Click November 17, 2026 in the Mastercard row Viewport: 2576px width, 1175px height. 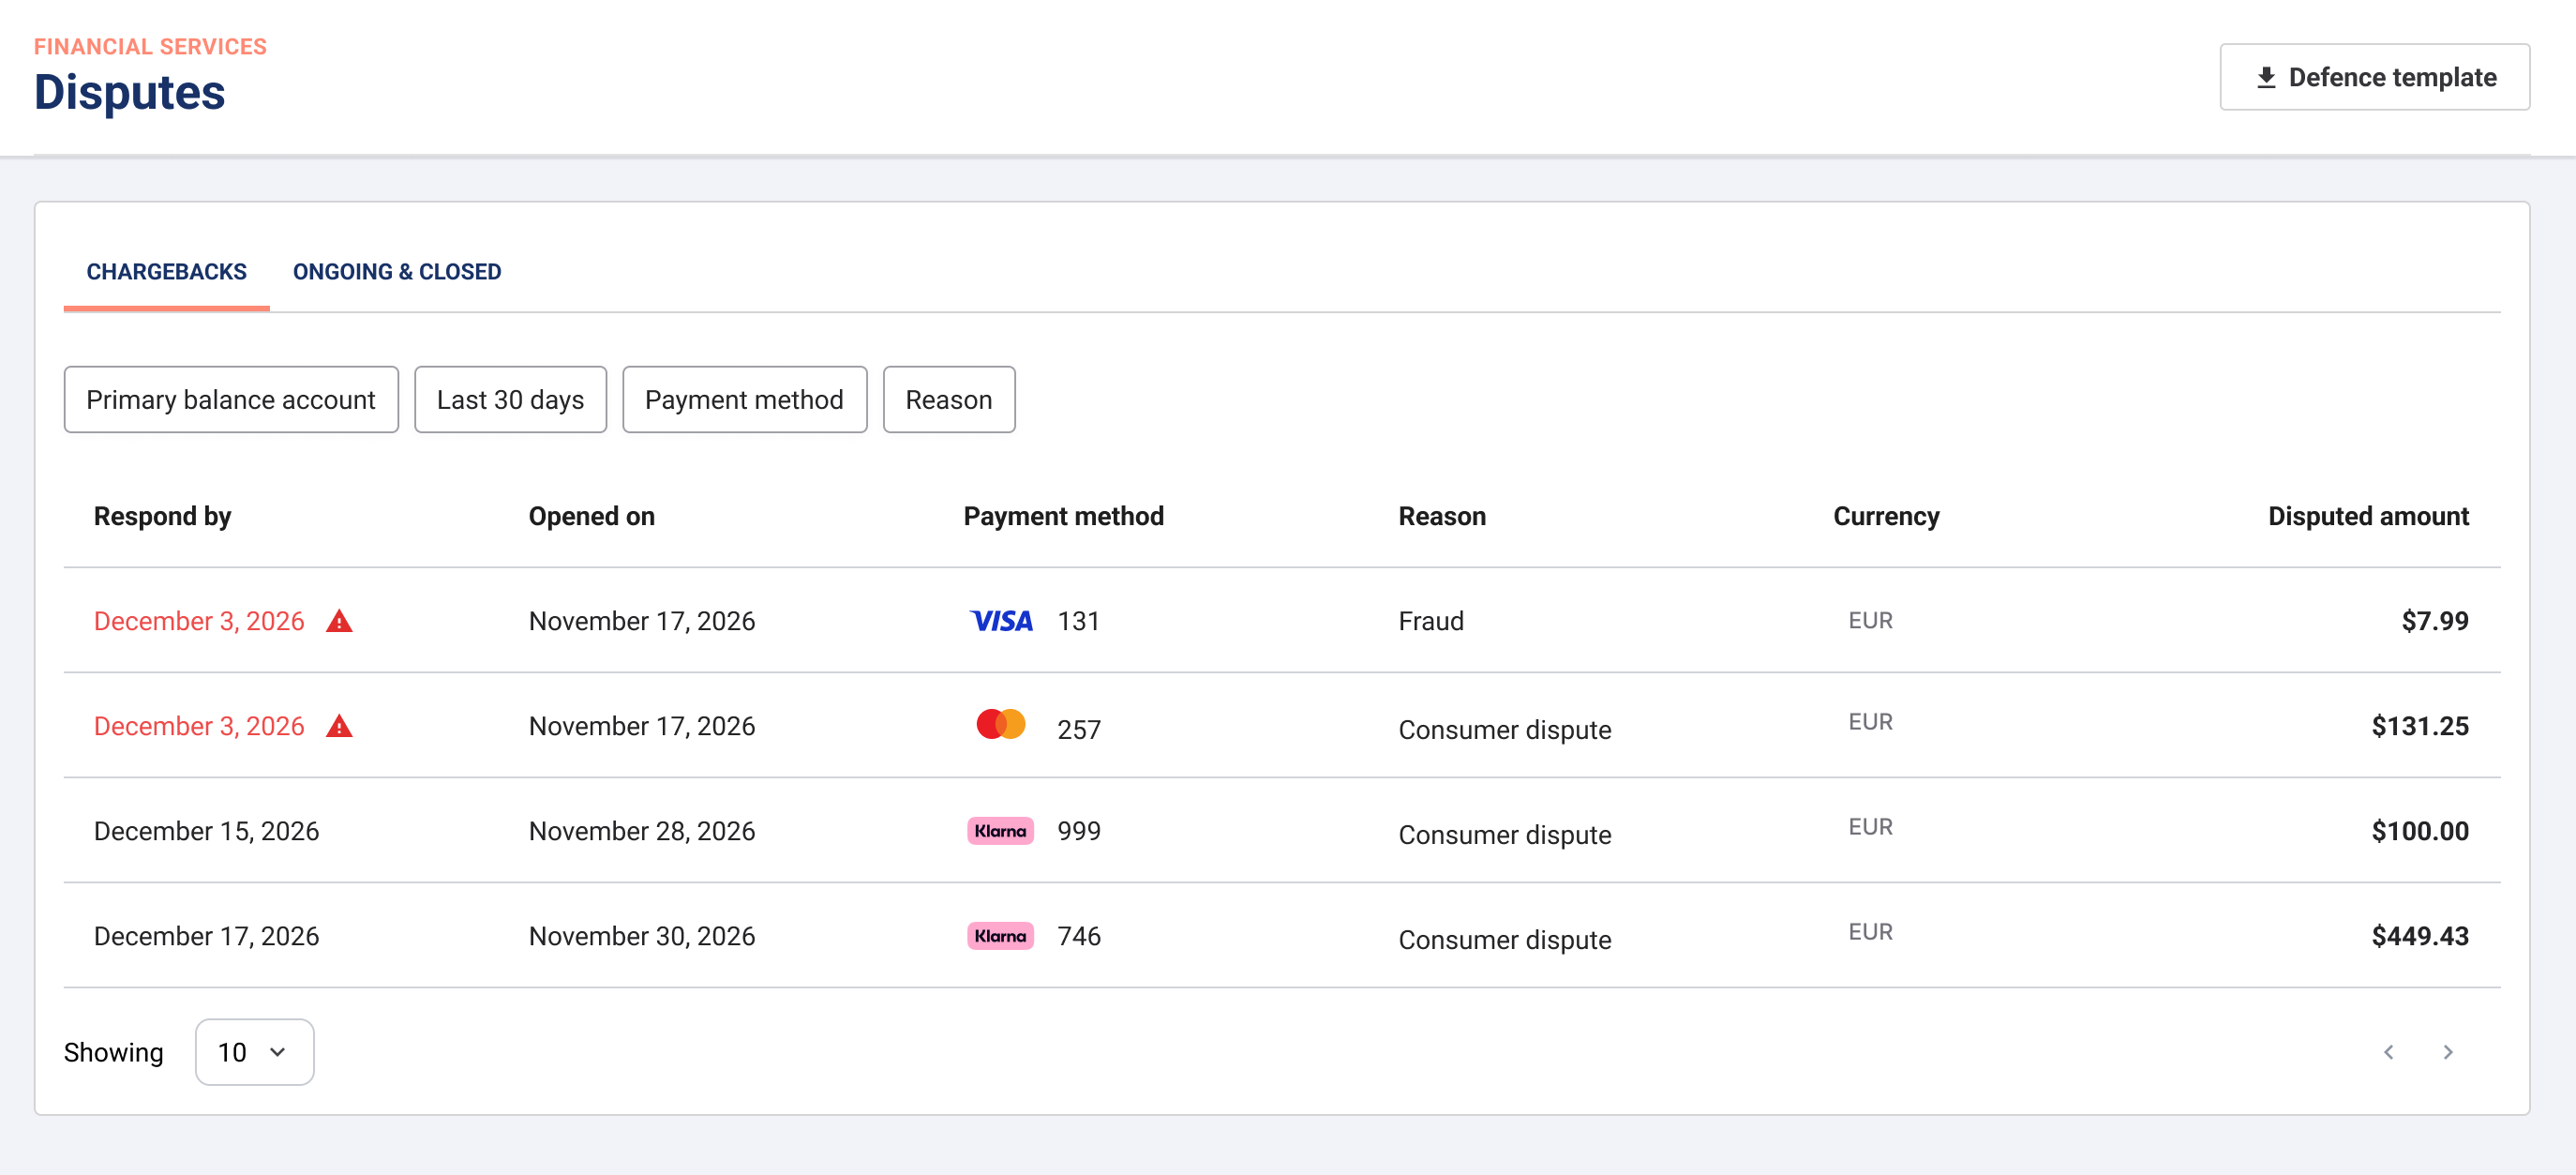coord(641,726)
